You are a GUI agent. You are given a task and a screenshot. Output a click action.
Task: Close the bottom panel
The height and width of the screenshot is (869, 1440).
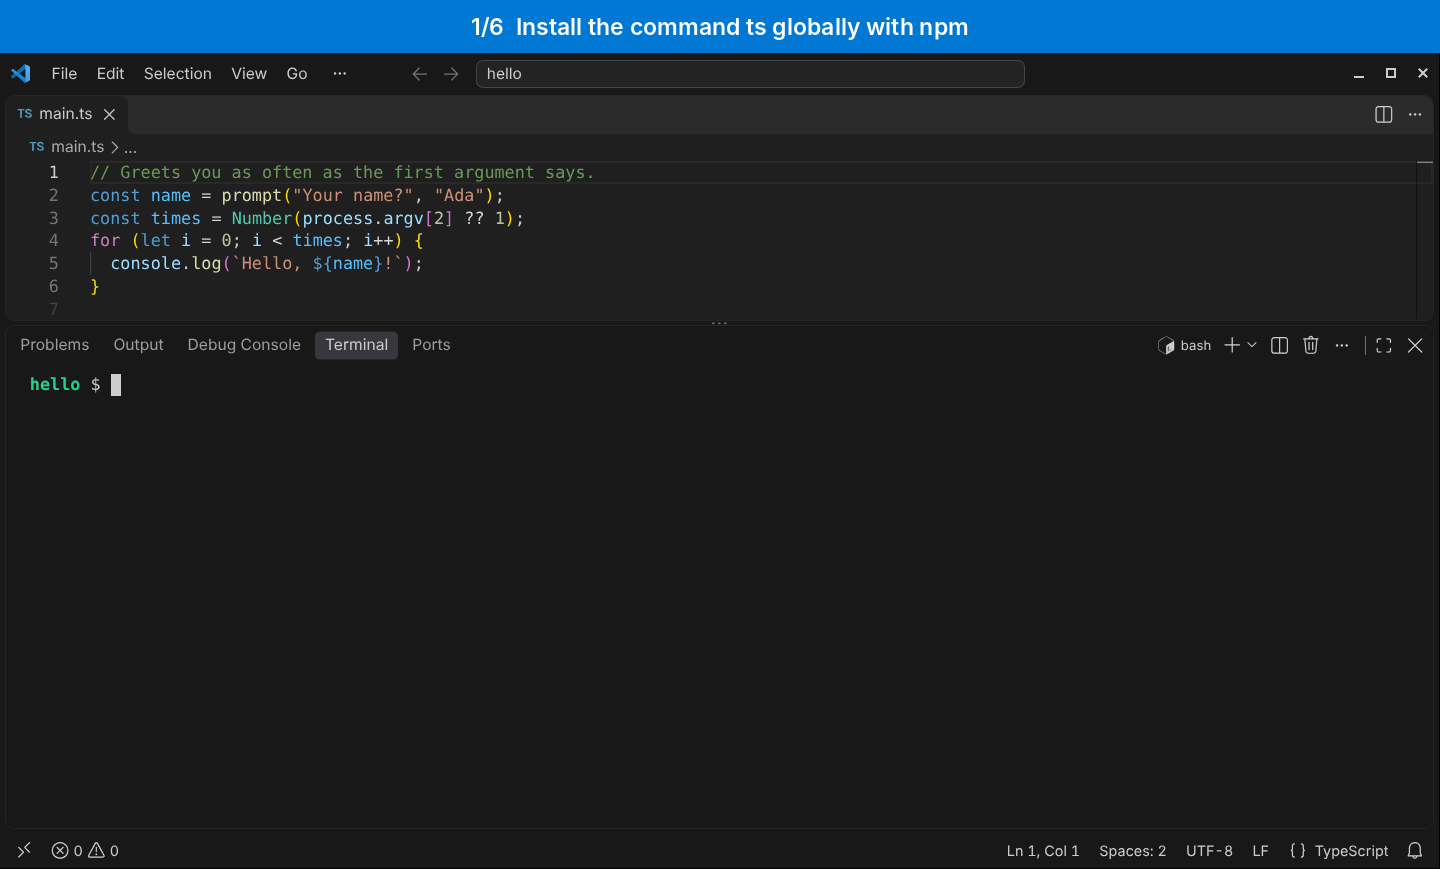click(1415, 345)
